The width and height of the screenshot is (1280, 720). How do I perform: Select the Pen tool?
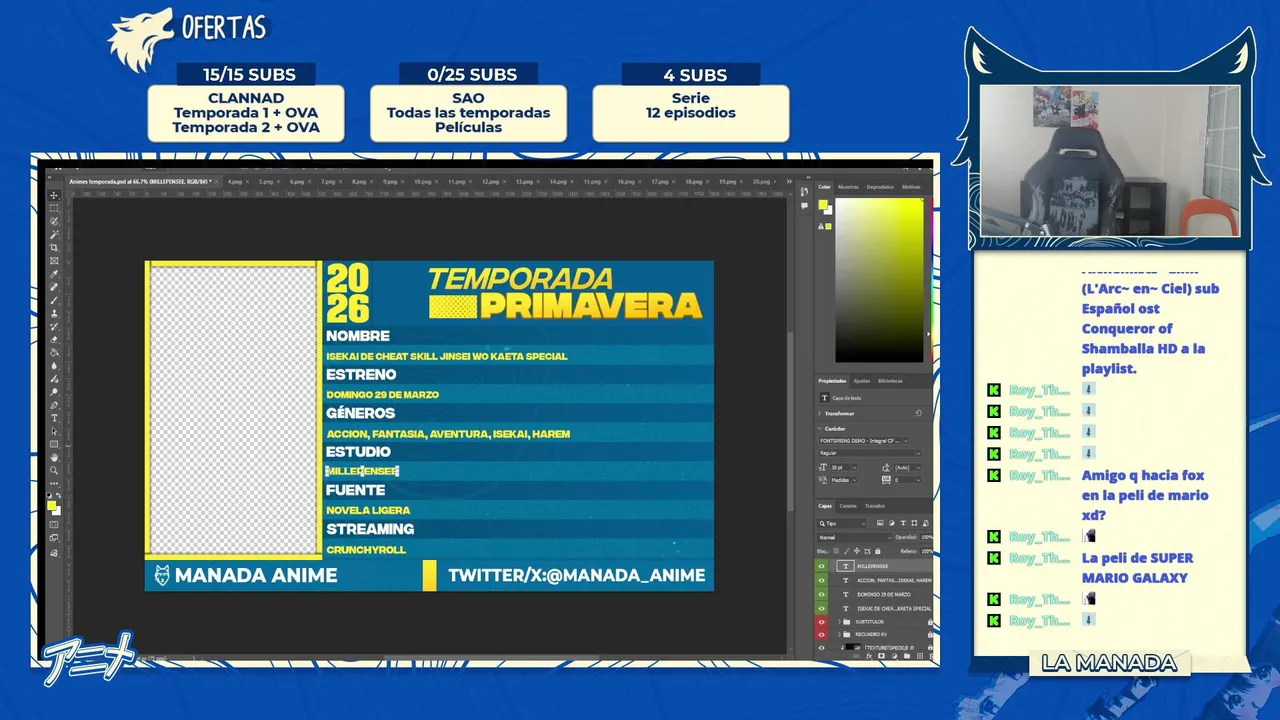click(x=54, y=405)
